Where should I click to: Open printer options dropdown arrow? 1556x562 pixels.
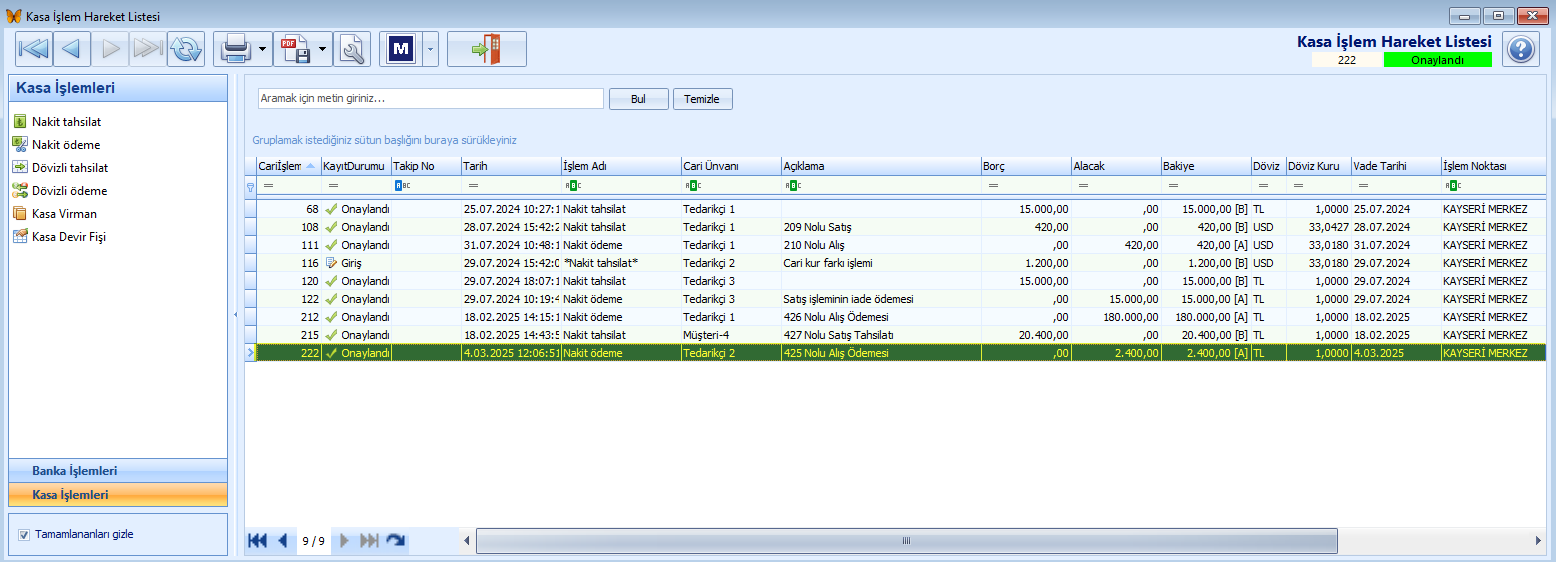pos(263,48)
